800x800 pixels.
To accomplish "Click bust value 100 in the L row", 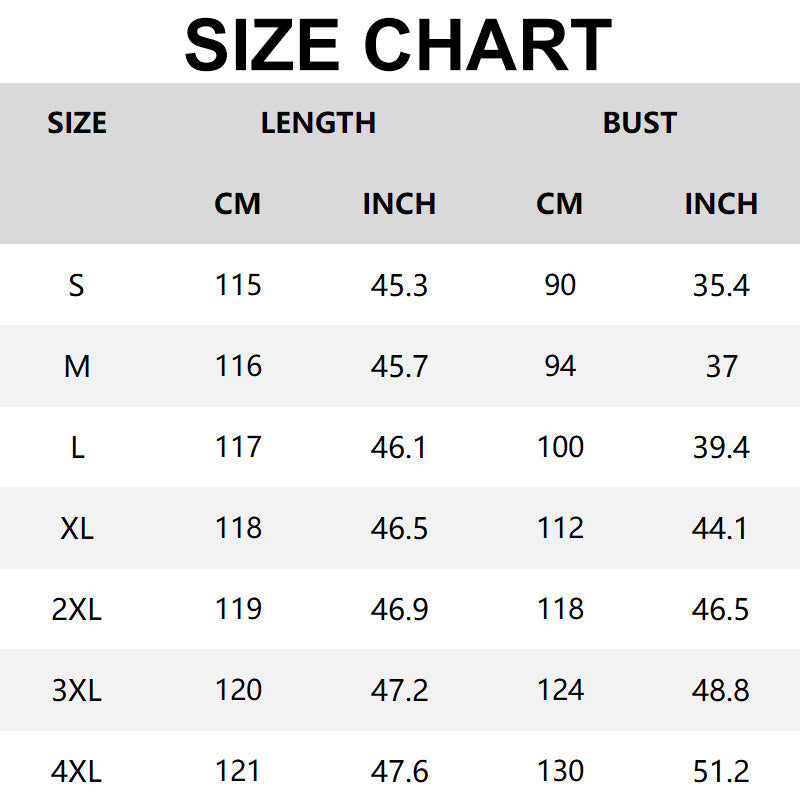I will coord(560,447).
